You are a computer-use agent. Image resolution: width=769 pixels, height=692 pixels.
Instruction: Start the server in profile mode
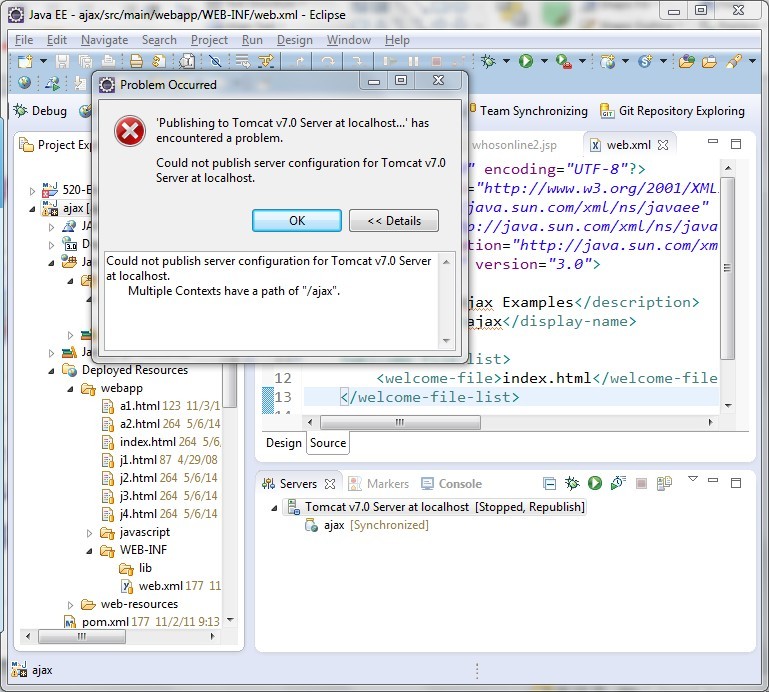coord(618,484)
